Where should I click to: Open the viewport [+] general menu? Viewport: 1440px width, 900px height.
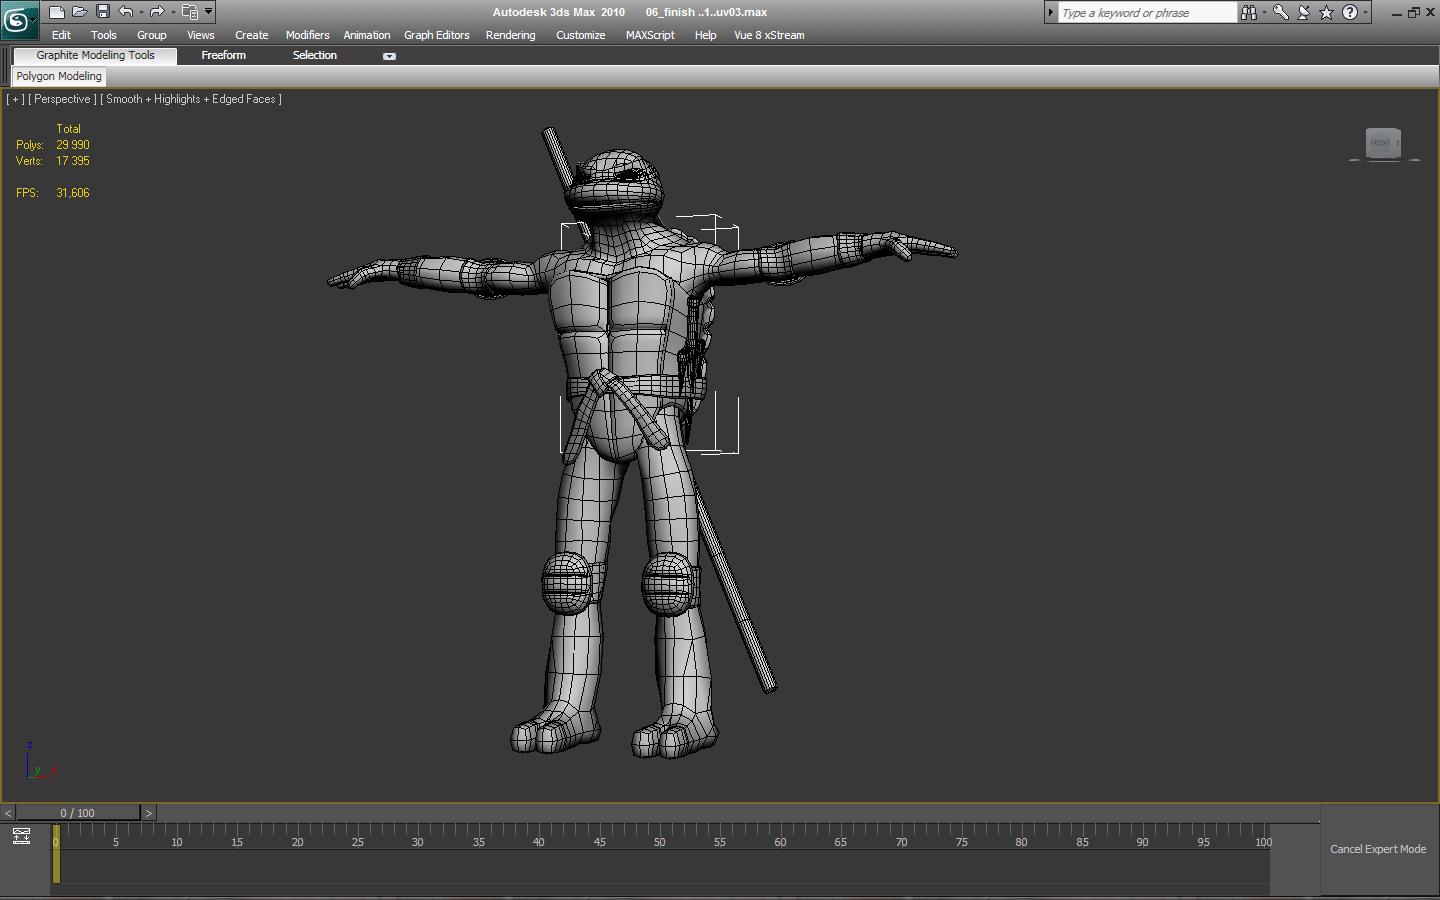15,99
